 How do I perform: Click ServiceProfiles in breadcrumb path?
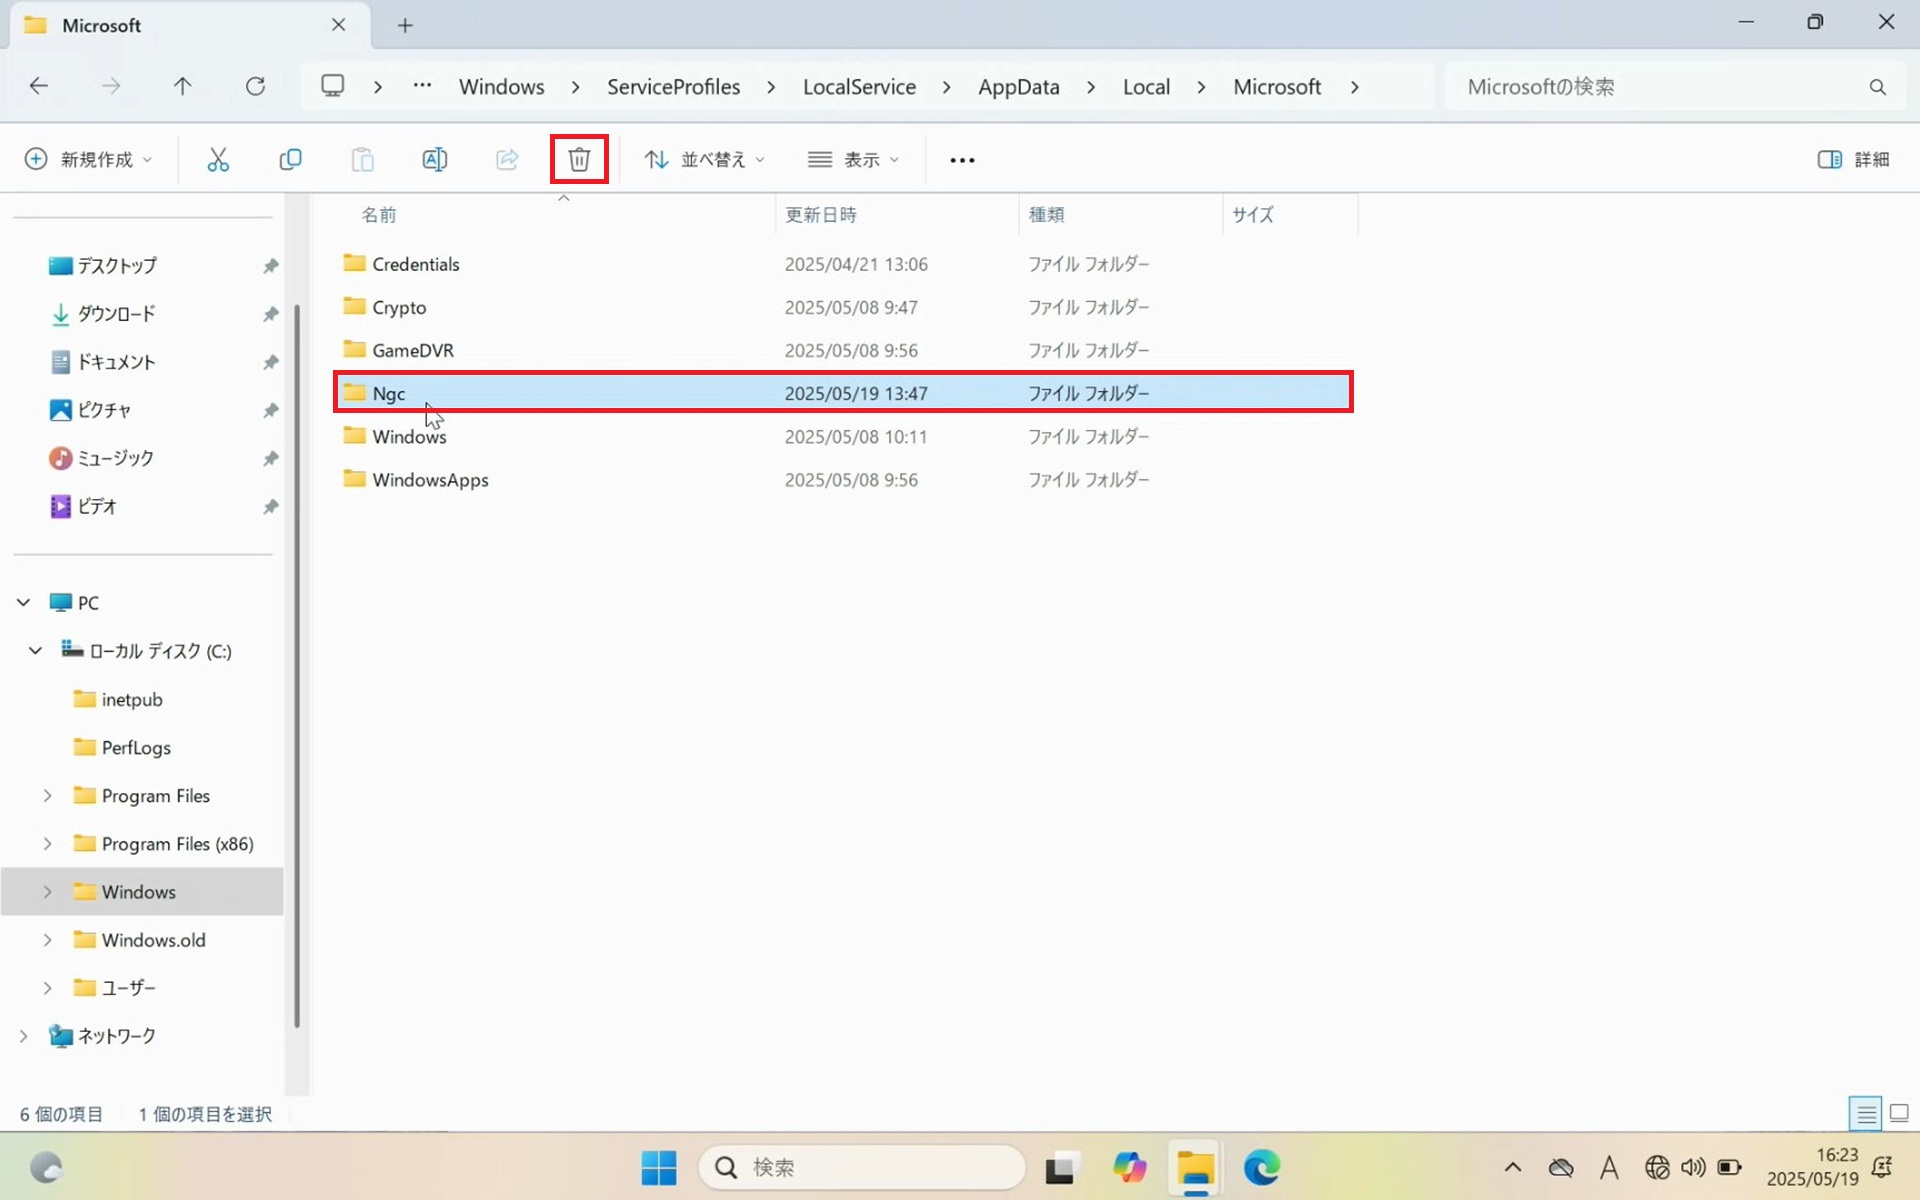pyautogui.click(x=673, y=87)
